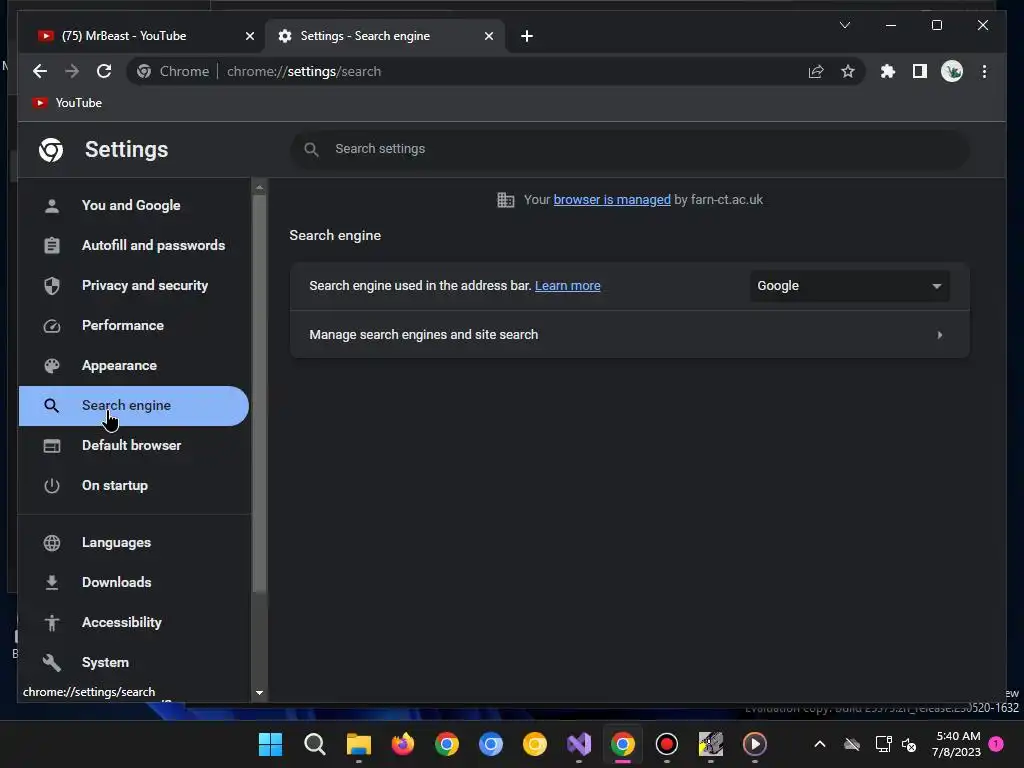The image size is (1024, 768).
Task: Close the MrBeast YouTube tab
Action: click(249, 36)
